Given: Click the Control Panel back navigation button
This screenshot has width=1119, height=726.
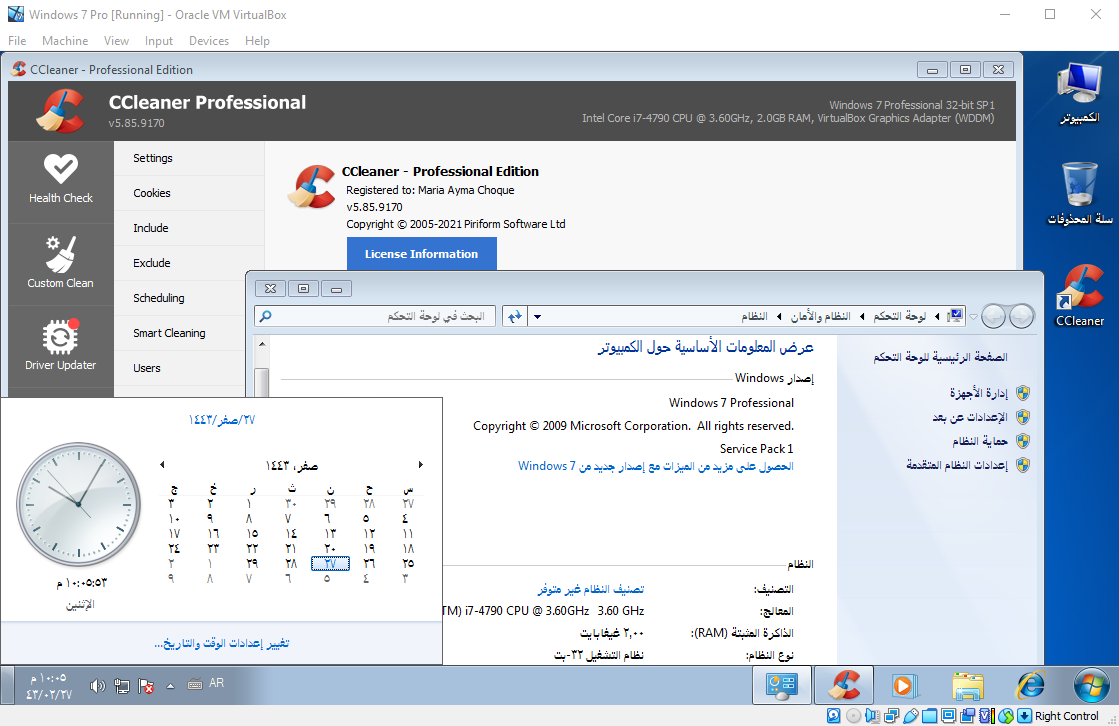Looking at the screenshot, I should (1021, 316).
